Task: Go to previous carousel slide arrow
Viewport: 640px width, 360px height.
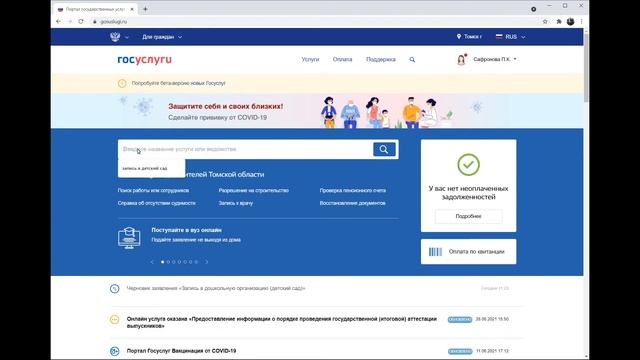Action: coord(152,262)
